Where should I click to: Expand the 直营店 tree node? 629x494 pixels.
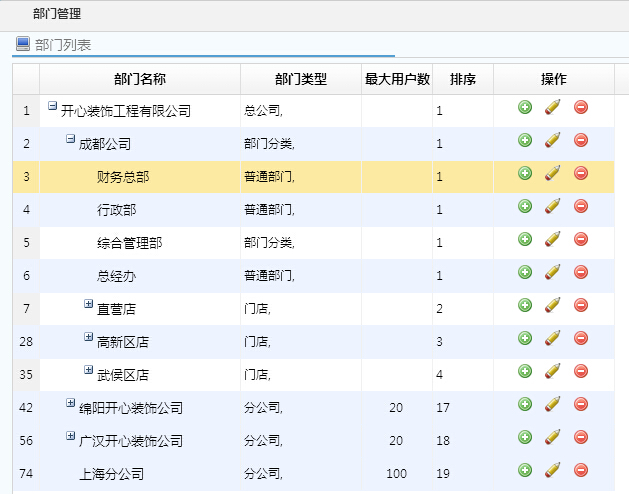click(x=88, y=305)
